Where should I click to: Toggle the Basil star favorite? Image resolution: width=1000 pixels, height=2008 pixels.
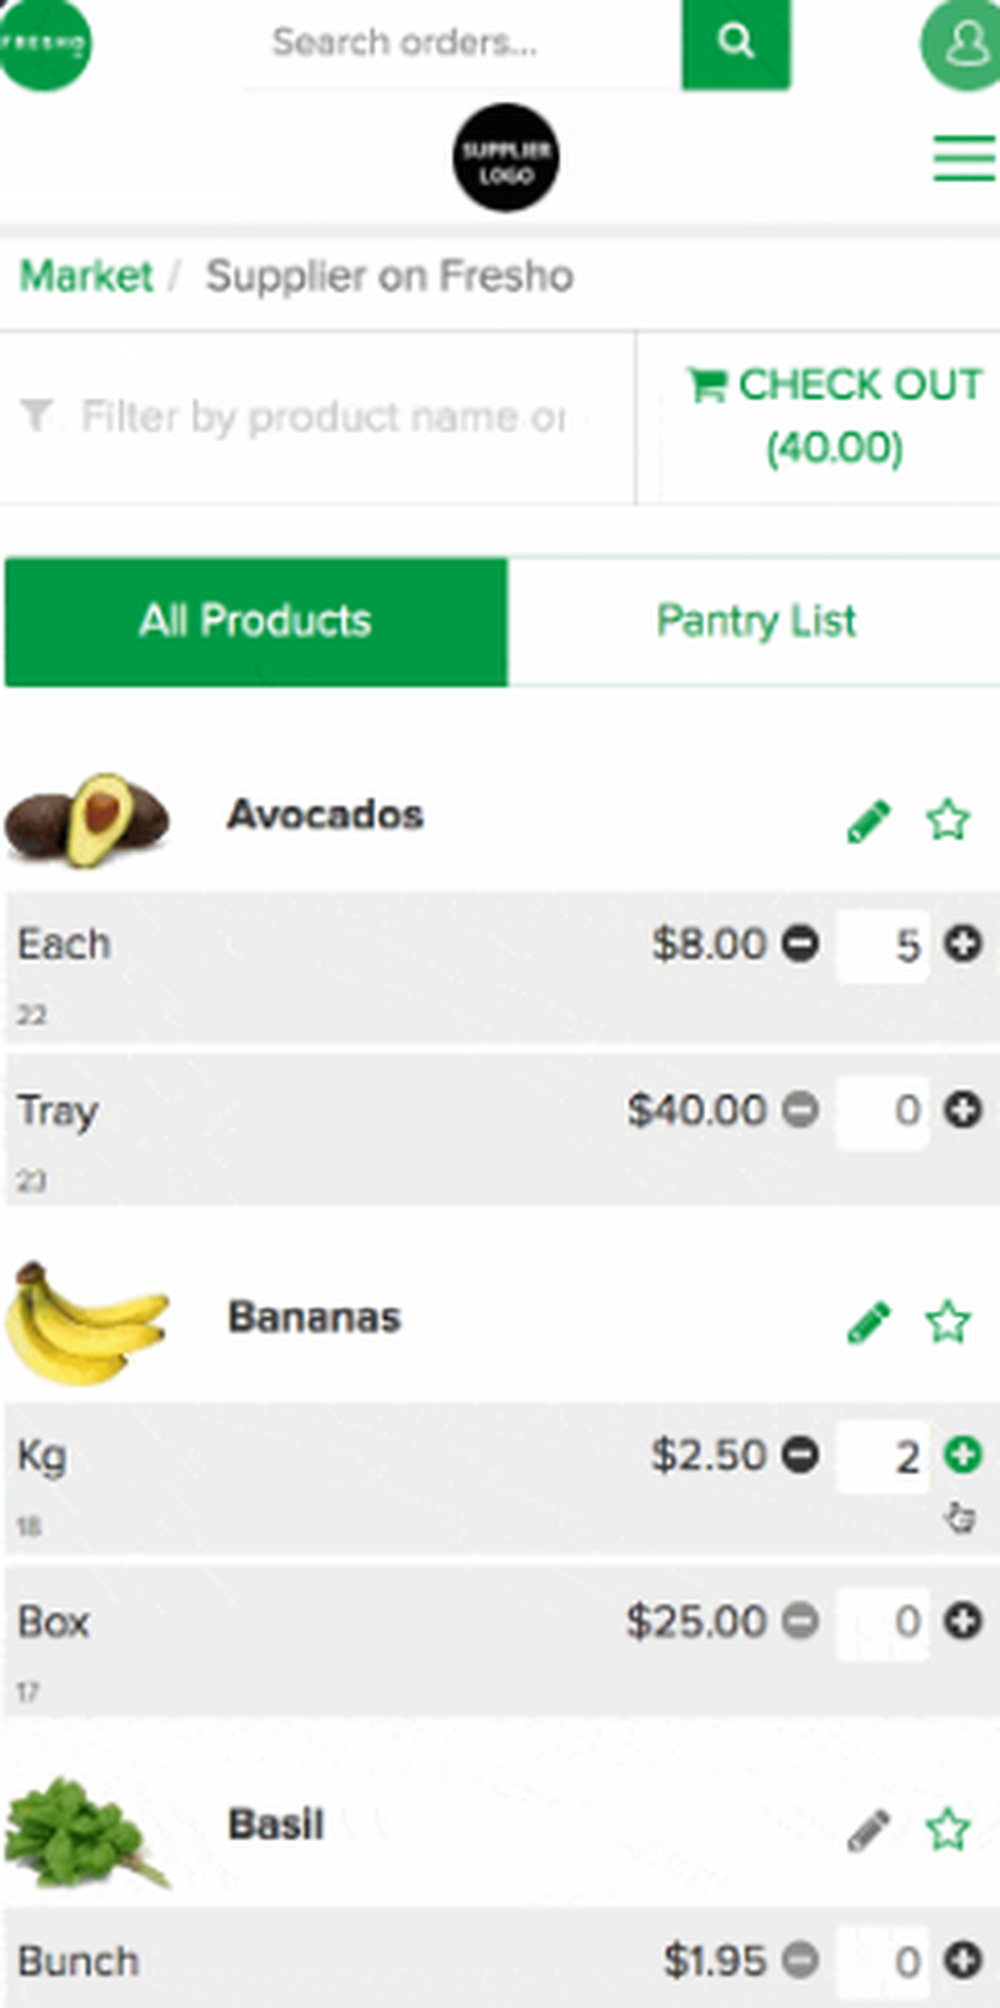pyautogui.click(x=947, y=1830)
